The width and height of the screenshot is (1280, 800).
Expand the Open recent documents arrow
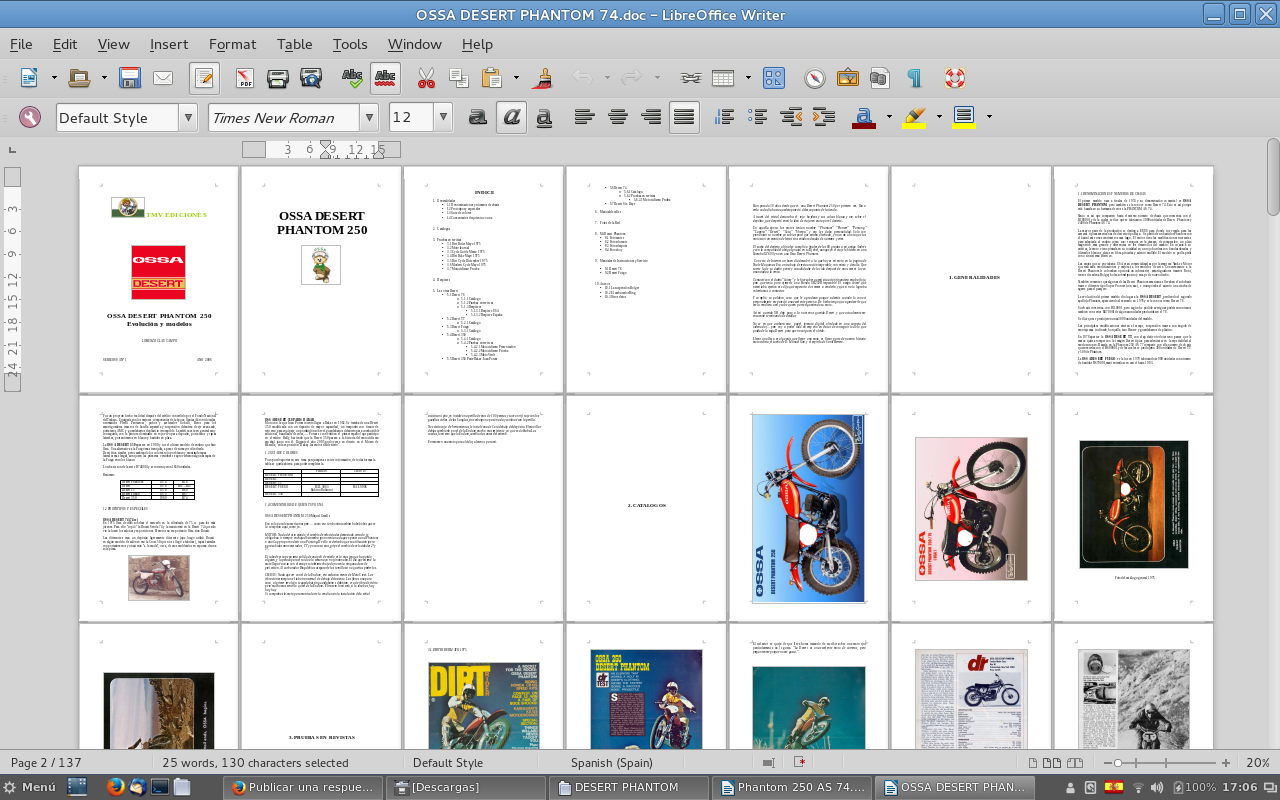coord(103,78)
